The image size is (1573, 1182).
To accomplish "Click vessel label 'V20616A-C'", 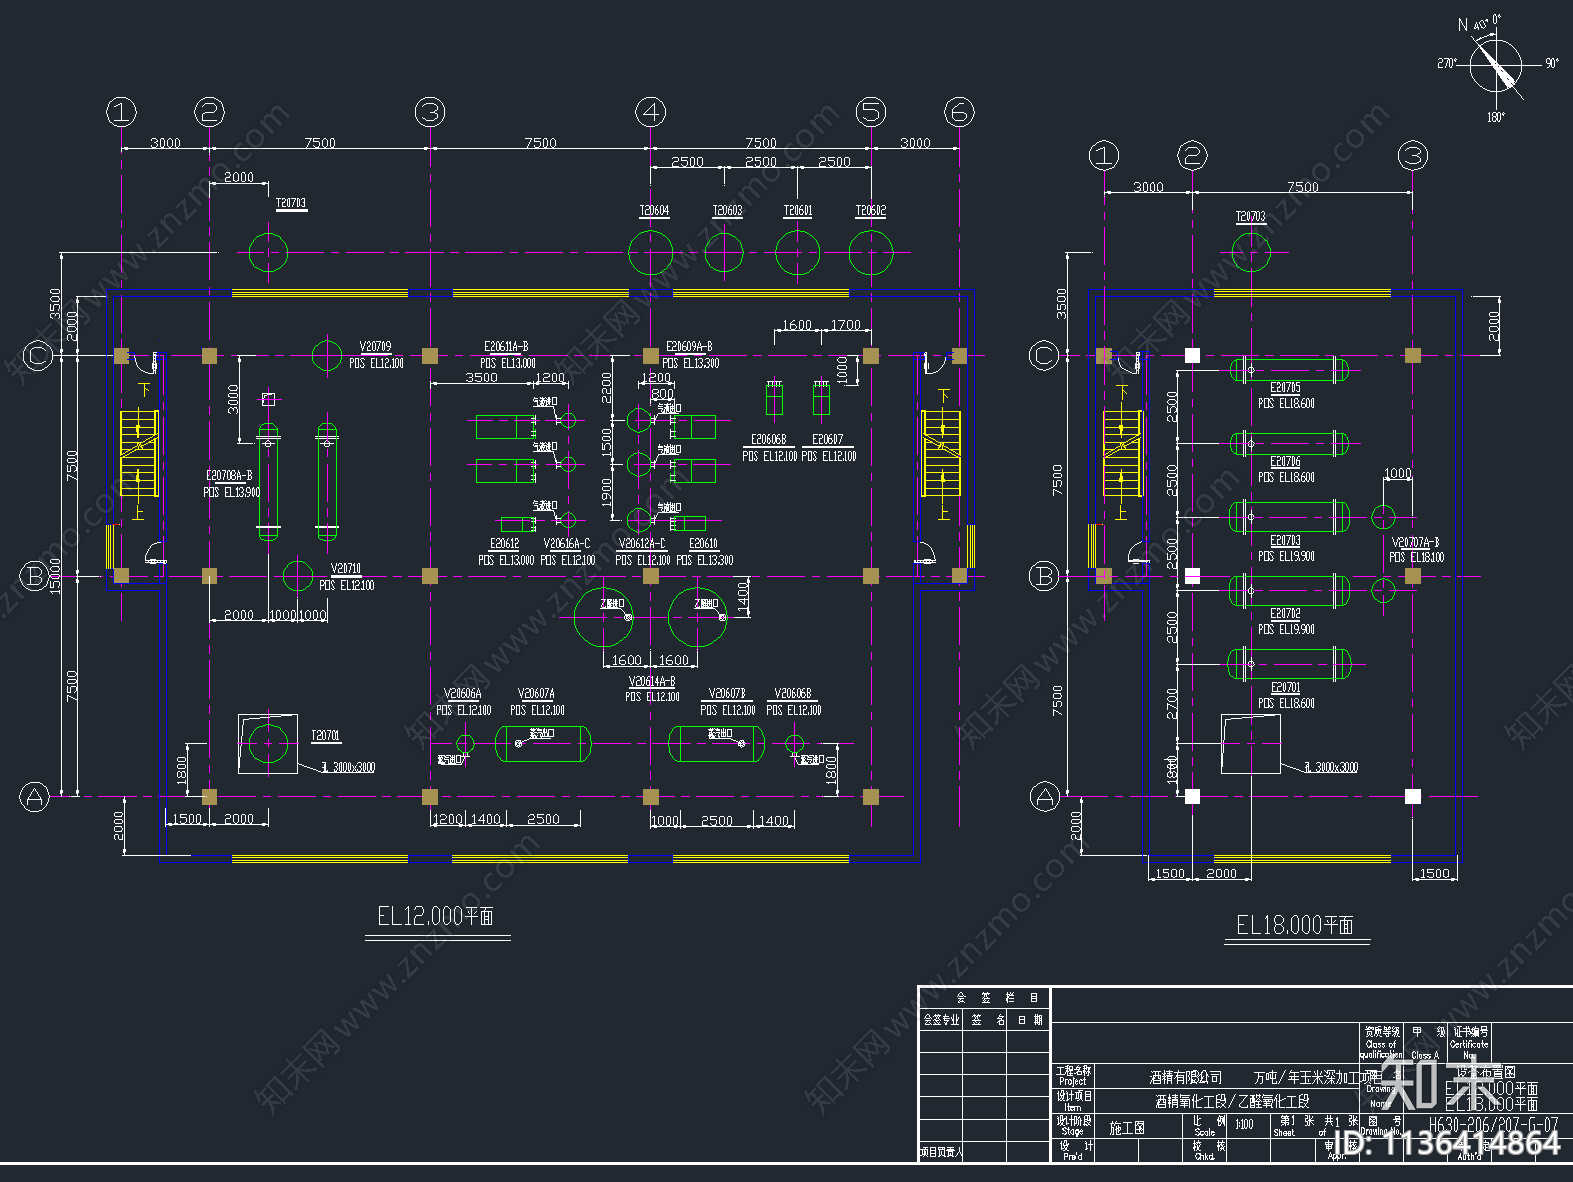I will coord(567,544).
